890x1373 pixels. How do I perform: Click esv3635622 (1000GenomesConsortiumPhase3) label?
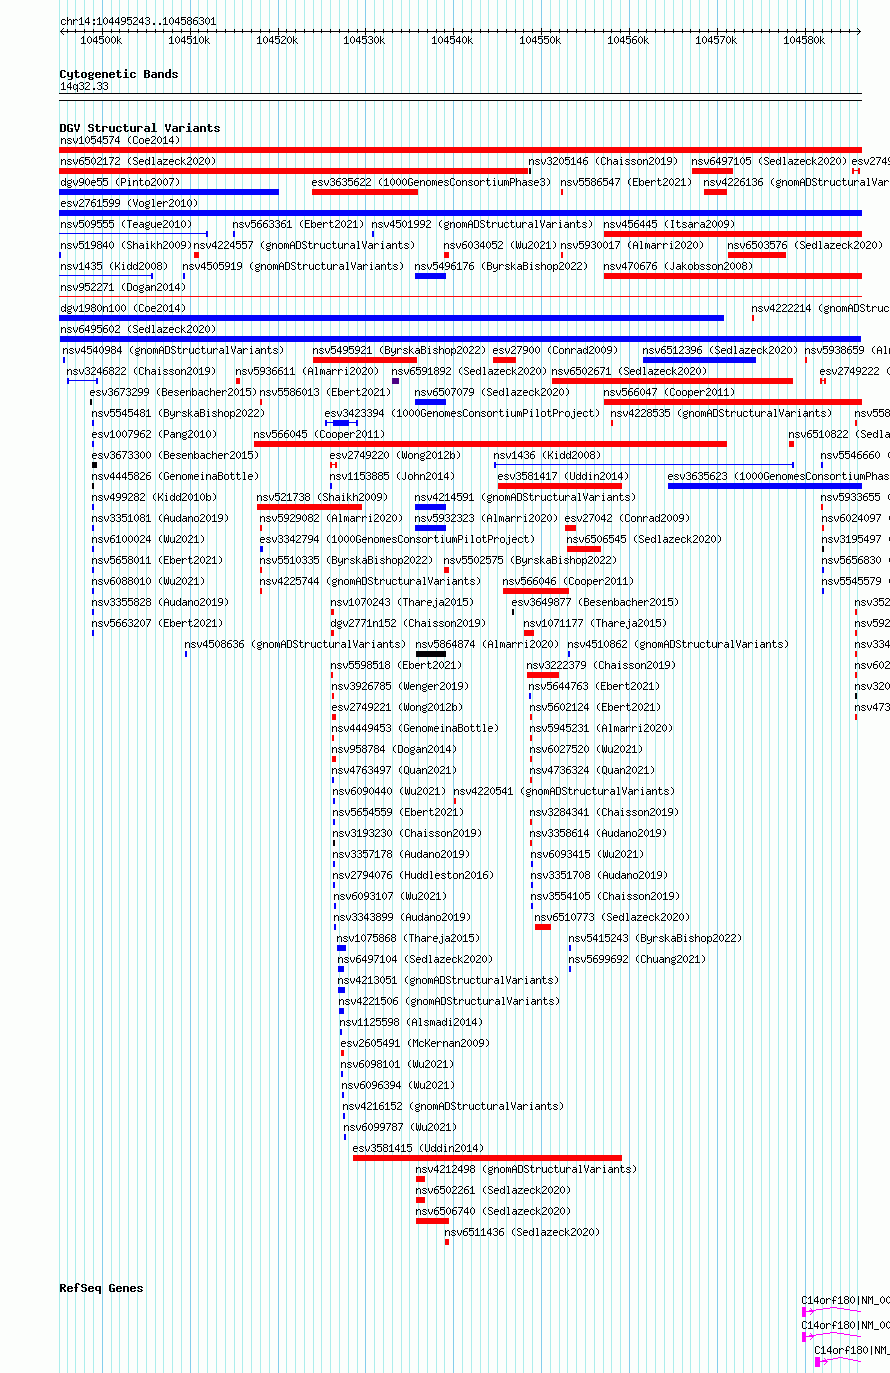click(431, 182)
